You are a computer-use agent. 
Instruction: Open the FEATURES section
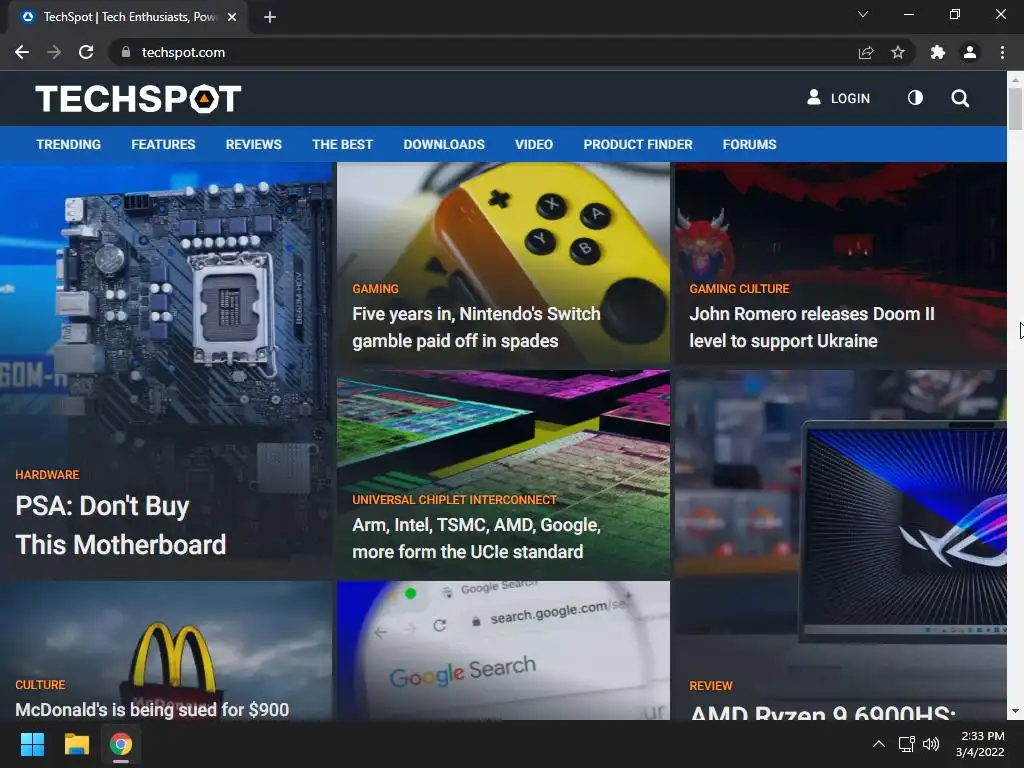[x=163, y=144]
